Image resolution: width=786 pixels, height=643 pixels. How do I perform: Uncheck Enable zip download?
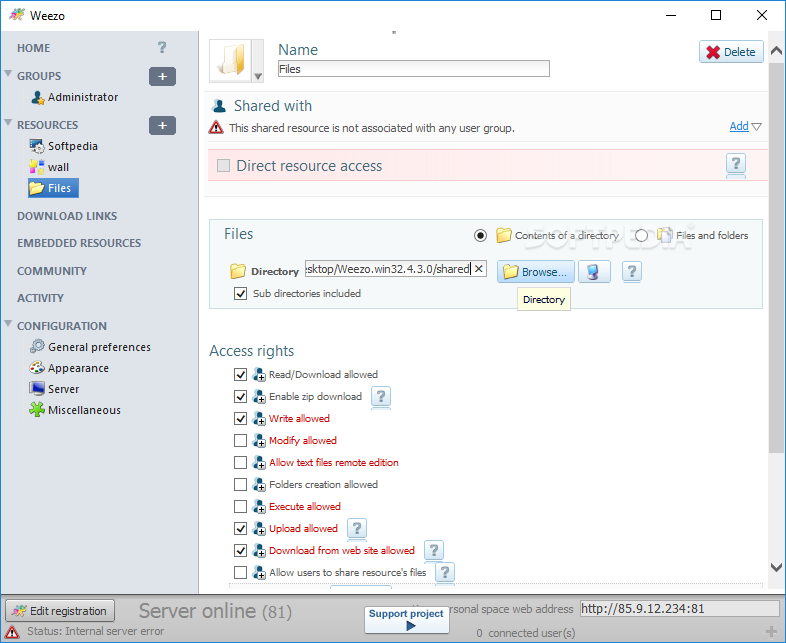pos(241,396)
